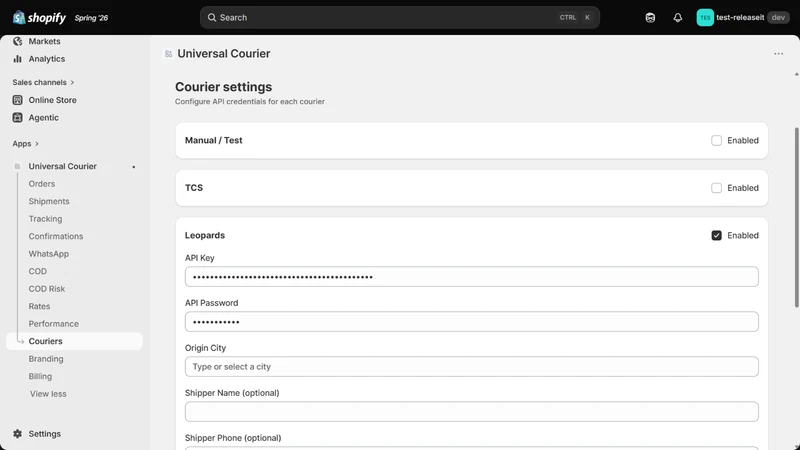Go to WhatsApp subpage
Viewport: 800px width, 450px height.
pos(48,254)
